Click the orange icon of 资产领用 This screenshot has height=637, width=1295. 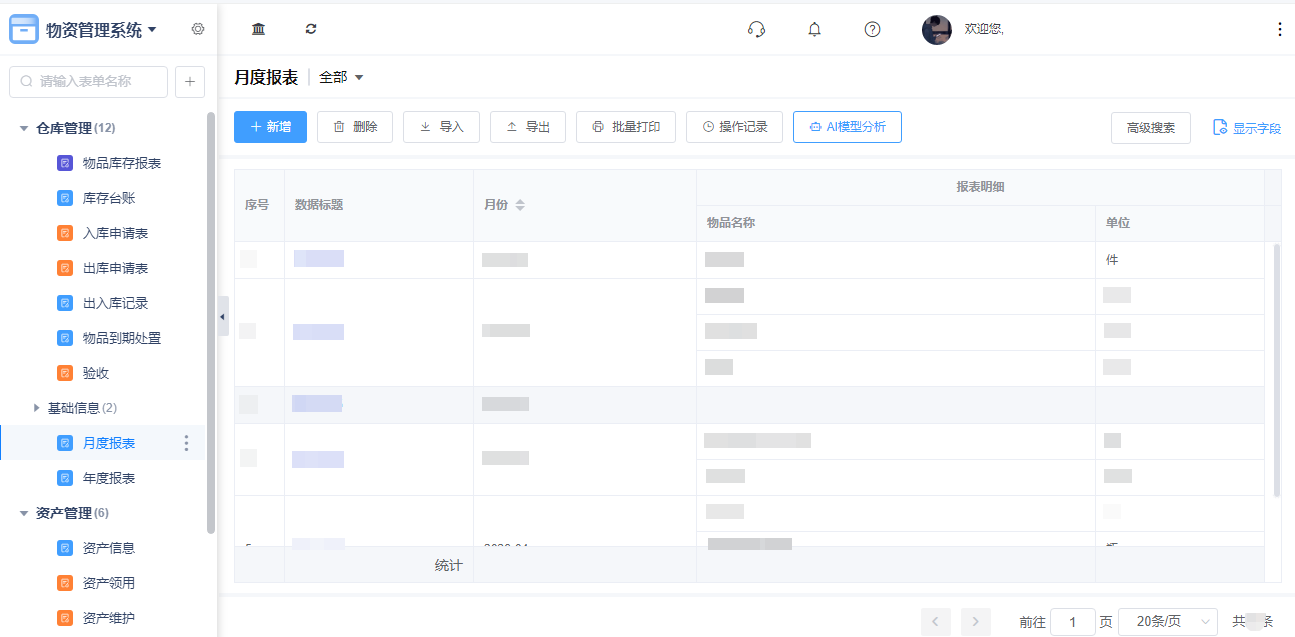[x=65, y=583]
